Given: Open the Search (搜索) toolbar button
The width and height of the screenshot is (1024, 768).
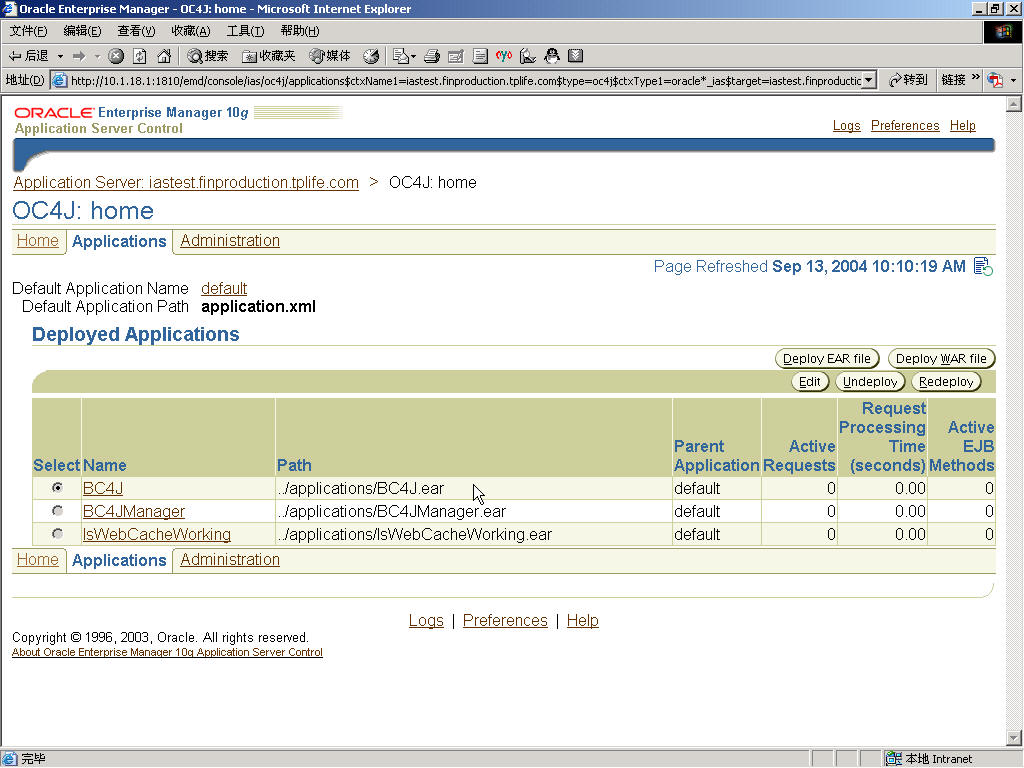Looking at the screenshot, I should [x=208, y=56].
